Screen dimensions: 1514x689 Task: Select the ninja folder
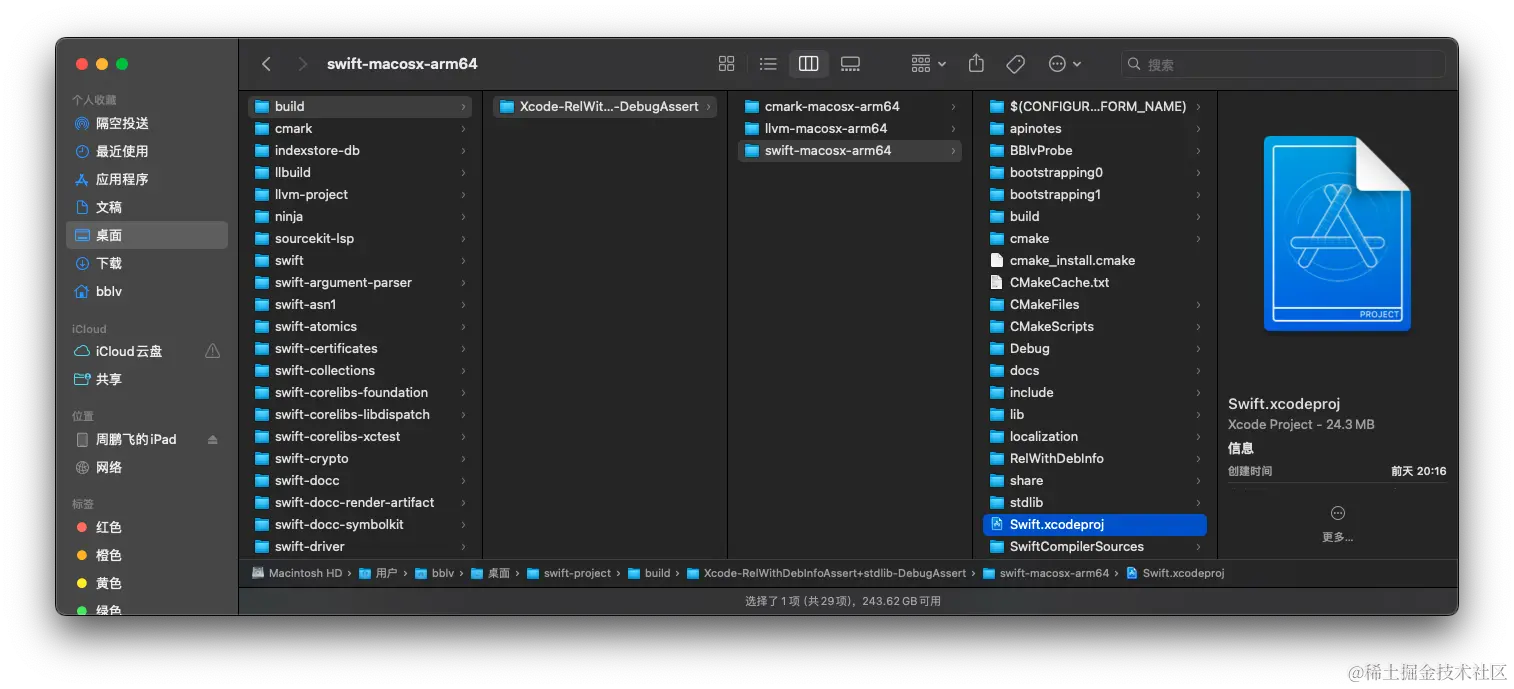point(360,216)
